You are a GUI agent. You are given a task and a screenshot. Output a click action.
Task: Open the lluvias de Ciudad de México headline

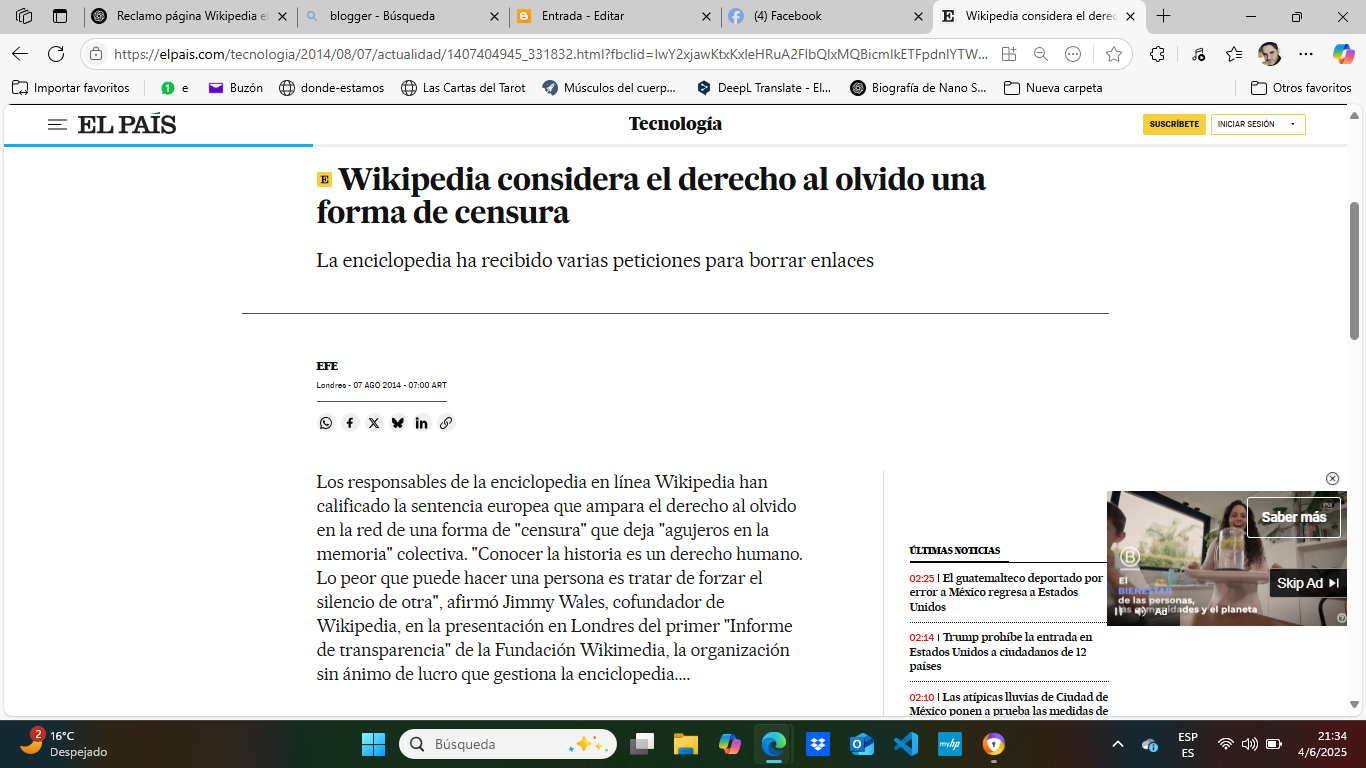[x=1008, y=704]
